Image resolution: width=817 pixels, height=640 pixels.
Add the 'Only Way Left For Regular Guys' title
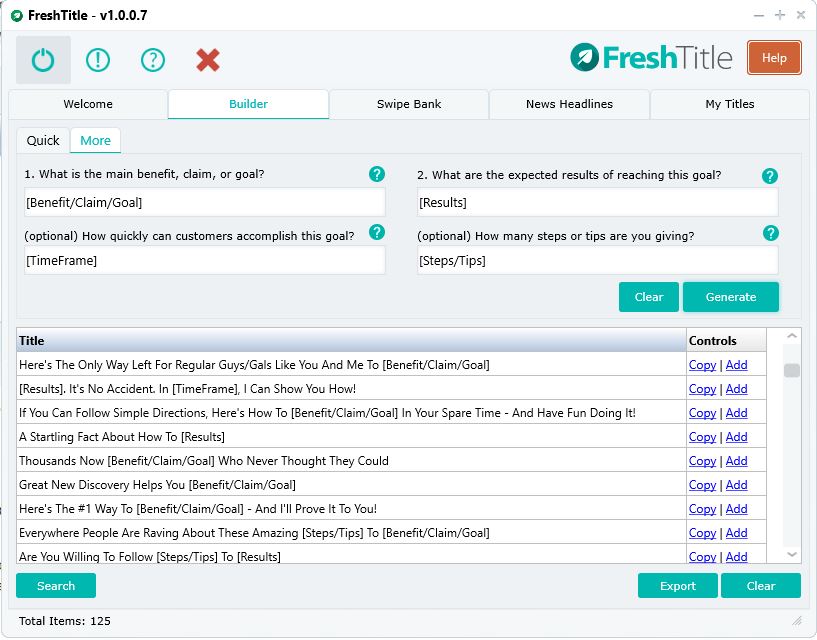[x=737, y=365]
